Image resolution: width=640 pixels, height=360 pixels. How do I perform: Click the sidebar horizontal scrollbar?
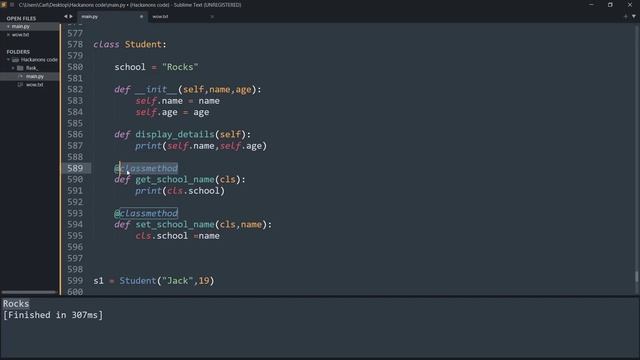click(29, 292)
